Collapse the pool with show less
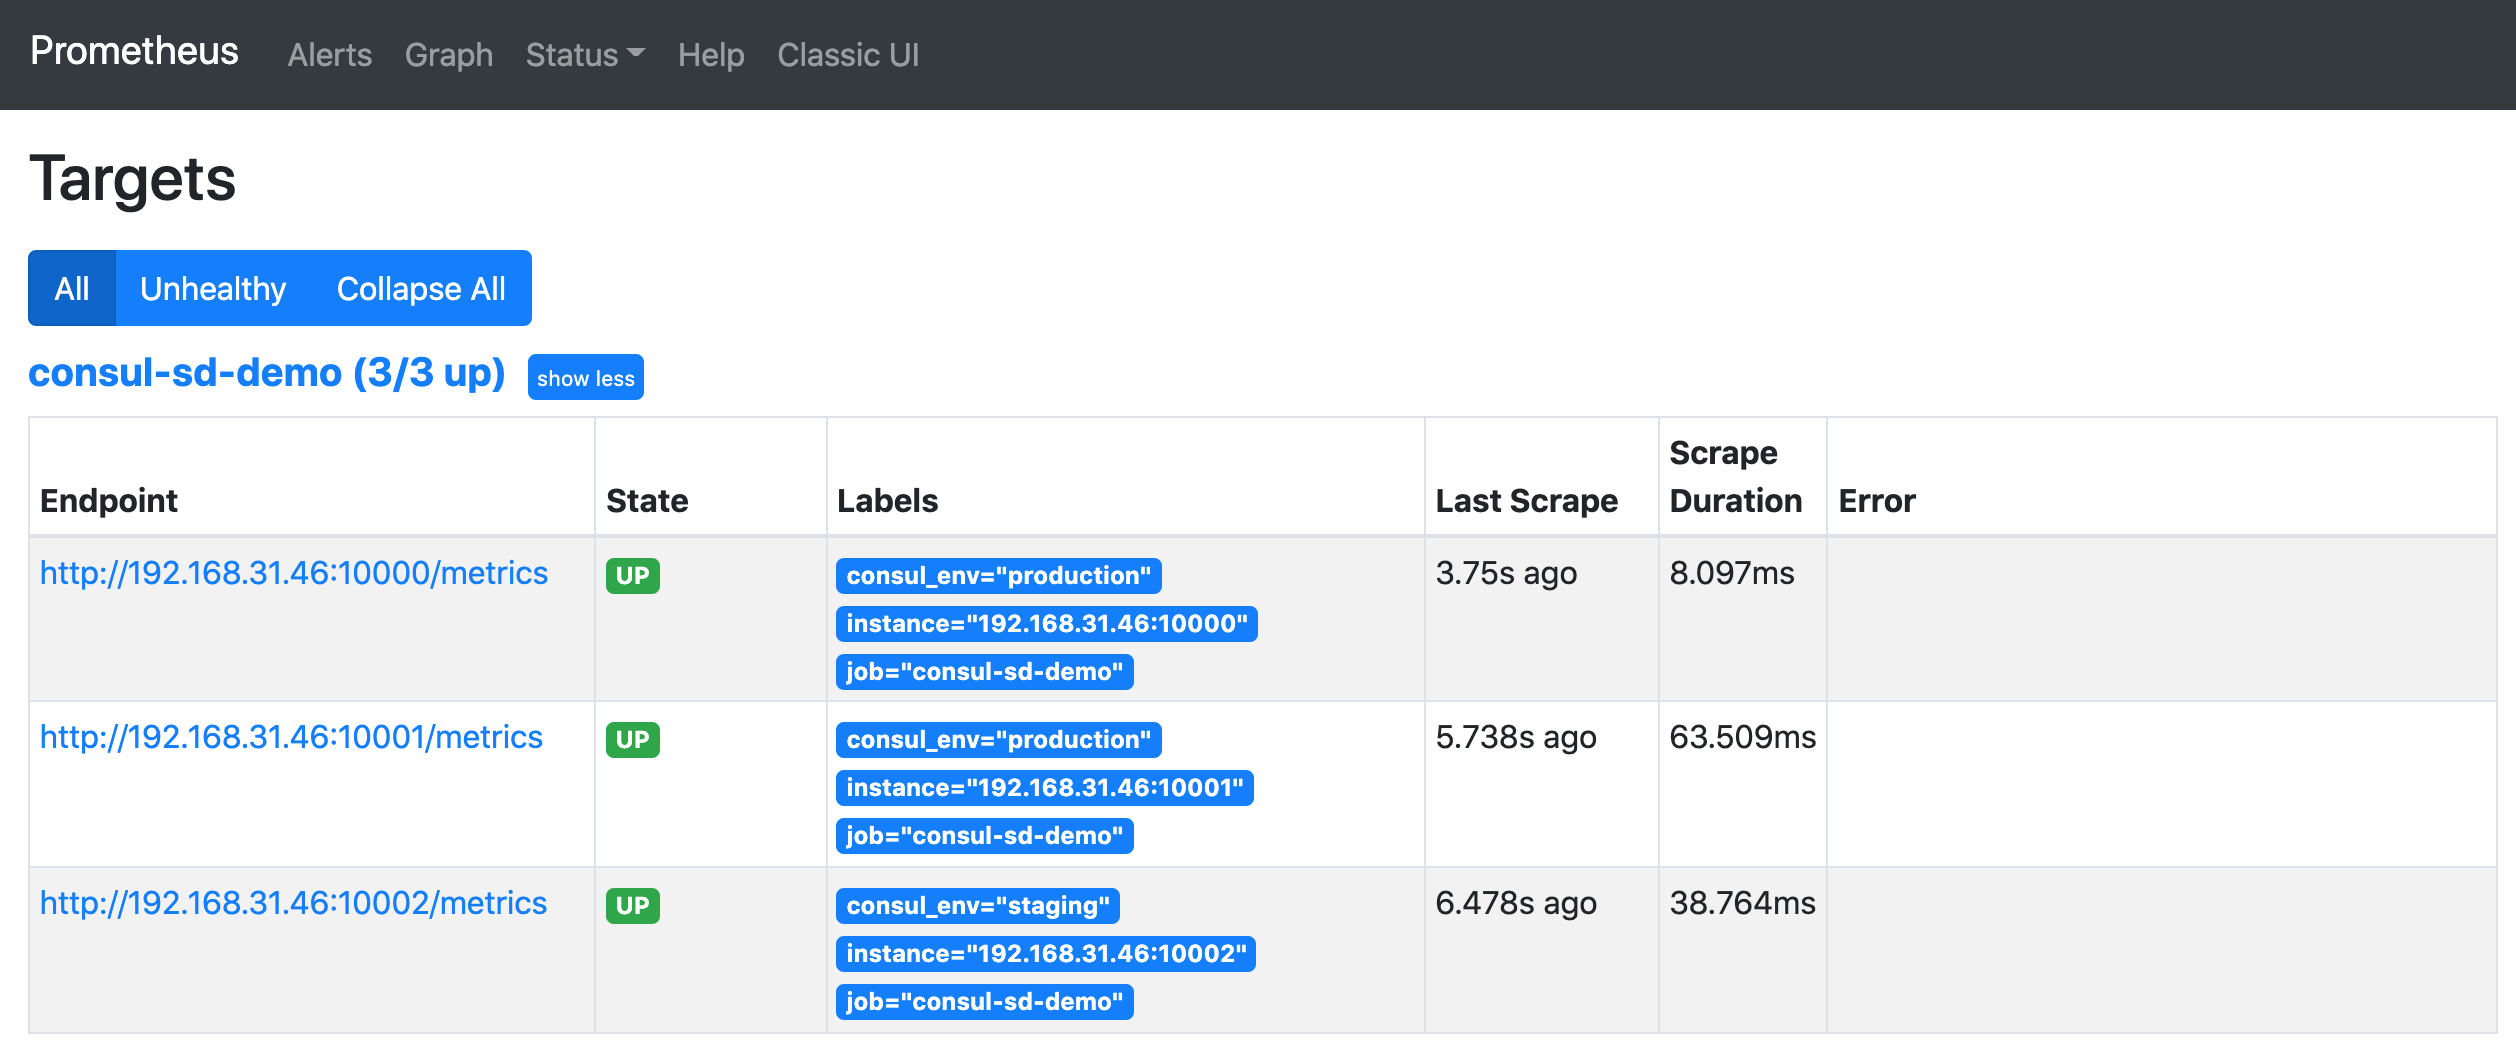Viewport: 2516px width, 1054px height. pyautogui.click(x=586, y=377)
